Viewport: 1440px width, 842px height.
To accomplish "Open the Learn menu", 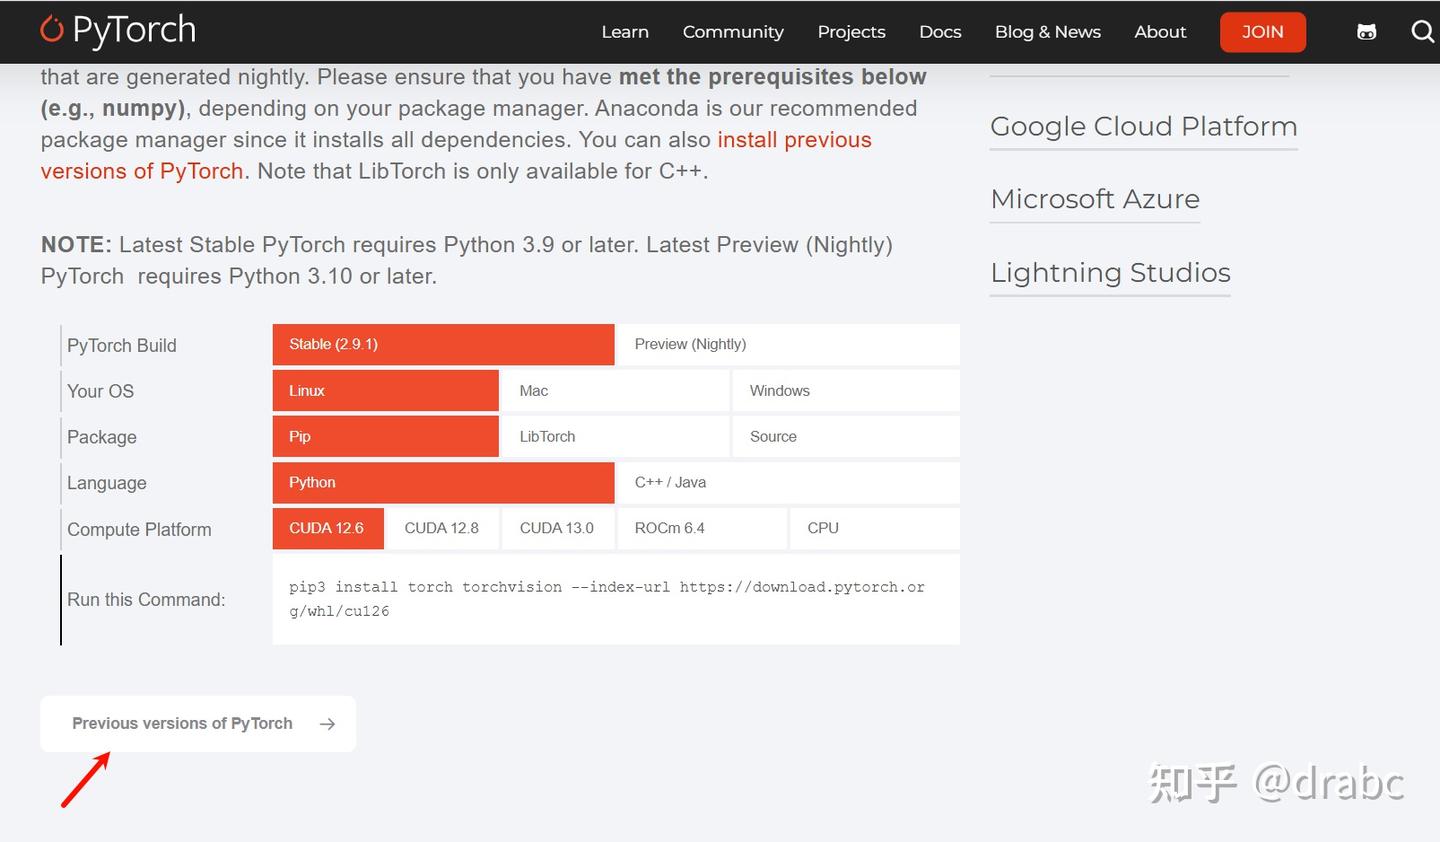I will point(625,32).
